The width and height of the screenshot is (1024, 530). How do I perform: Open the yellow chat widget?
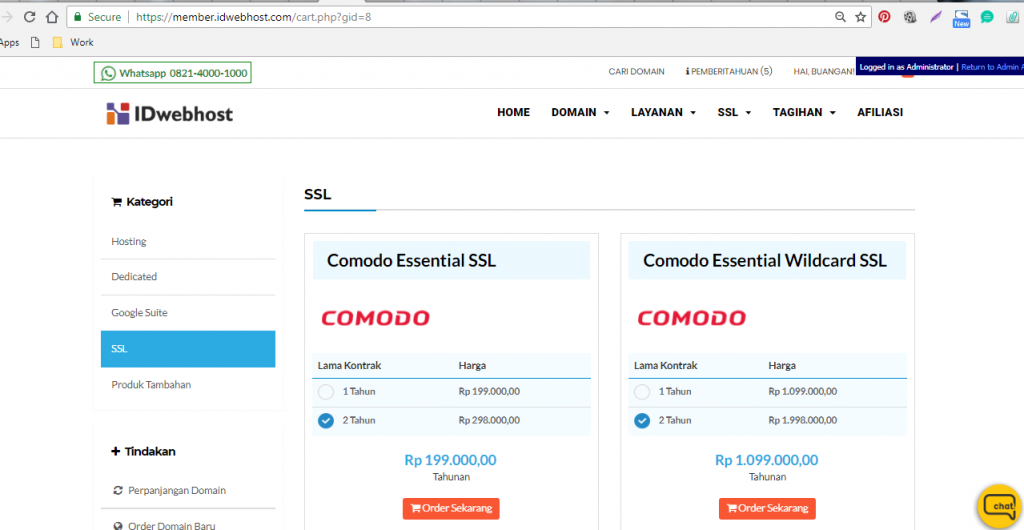pyautogui.click(x=999, y=505)
